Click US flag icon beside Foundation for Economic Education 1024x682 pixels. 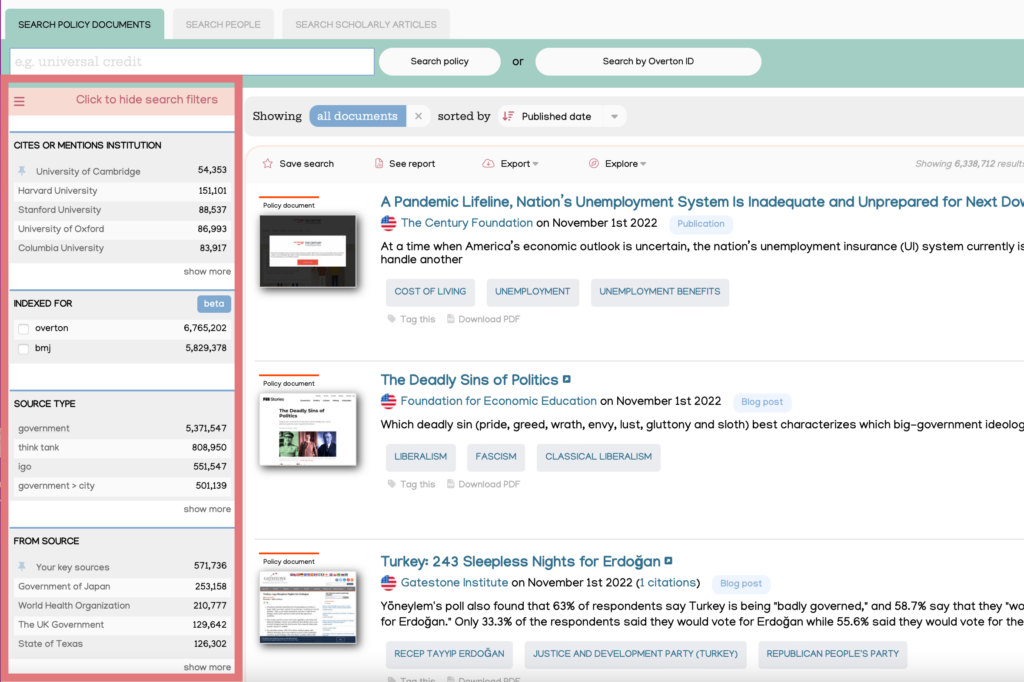coord(389,401)
